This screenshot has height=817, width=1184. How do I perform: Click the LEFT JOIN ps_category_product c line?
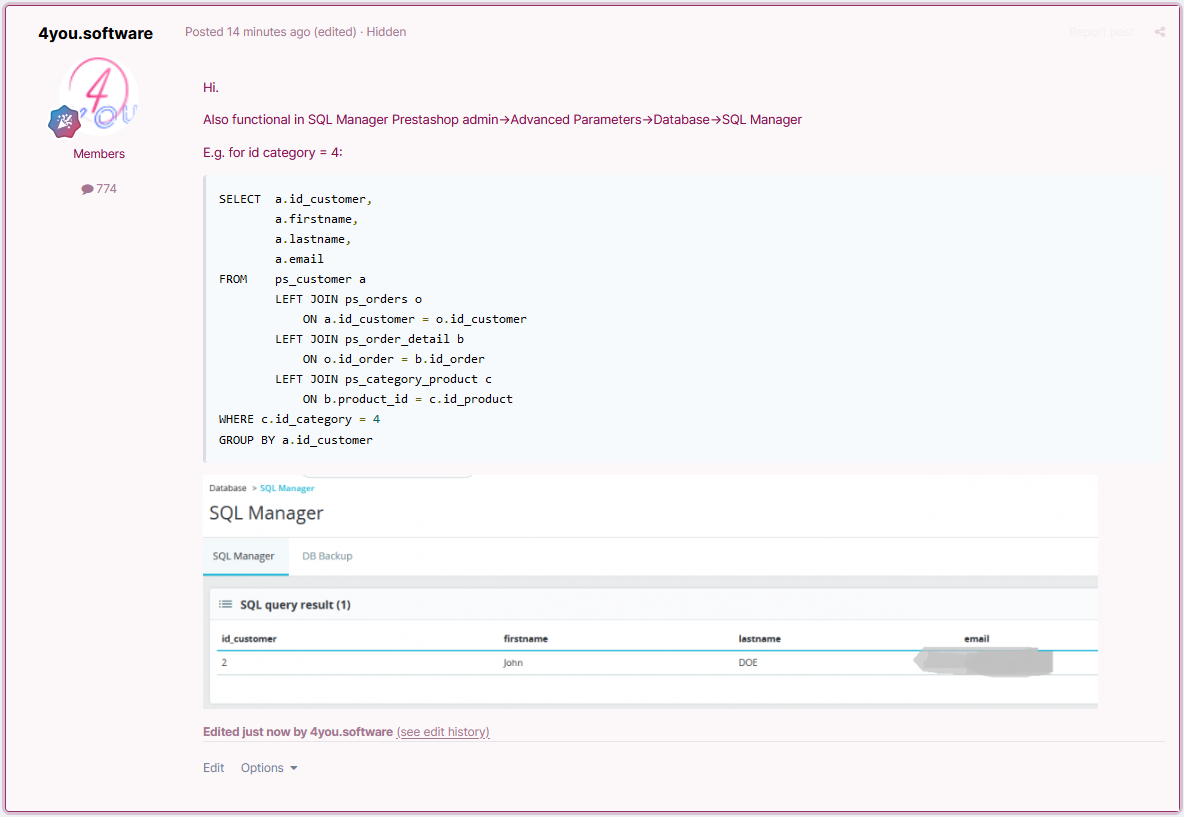[384, 379]
